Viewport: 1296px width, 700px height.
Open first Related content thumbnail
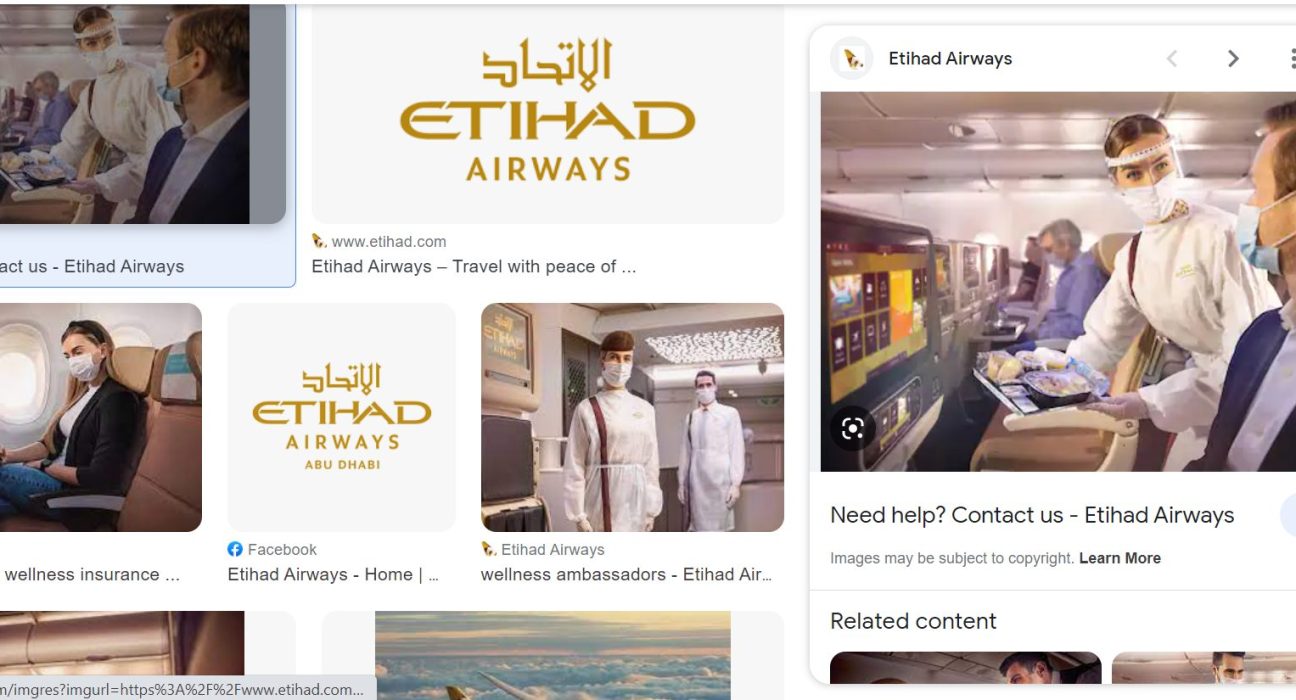tap(966, 668)
